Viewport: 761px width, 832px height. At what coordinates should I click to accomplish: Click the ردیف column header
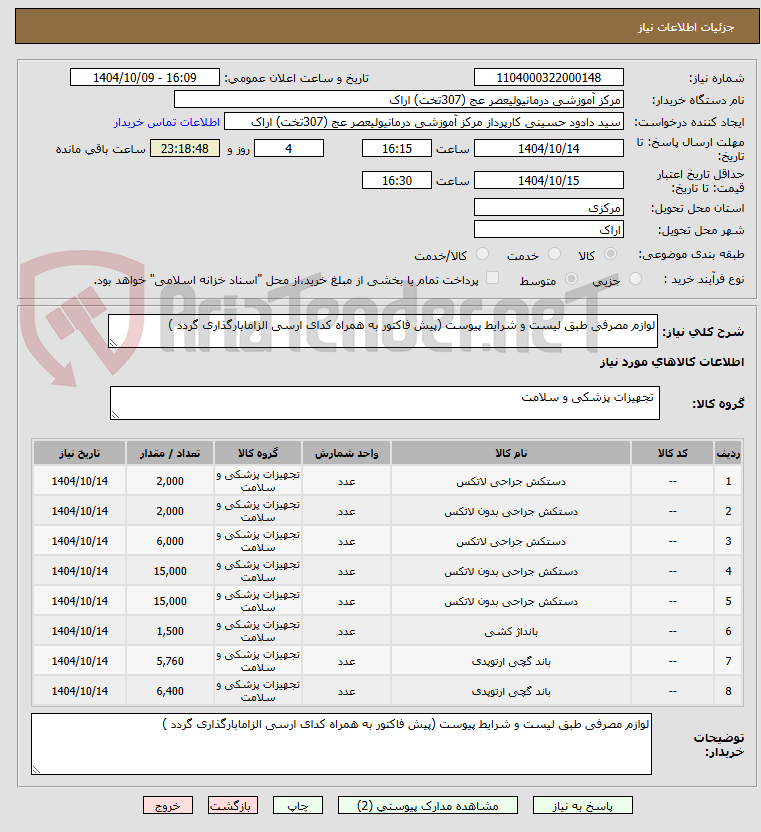(x=728, y=453)
